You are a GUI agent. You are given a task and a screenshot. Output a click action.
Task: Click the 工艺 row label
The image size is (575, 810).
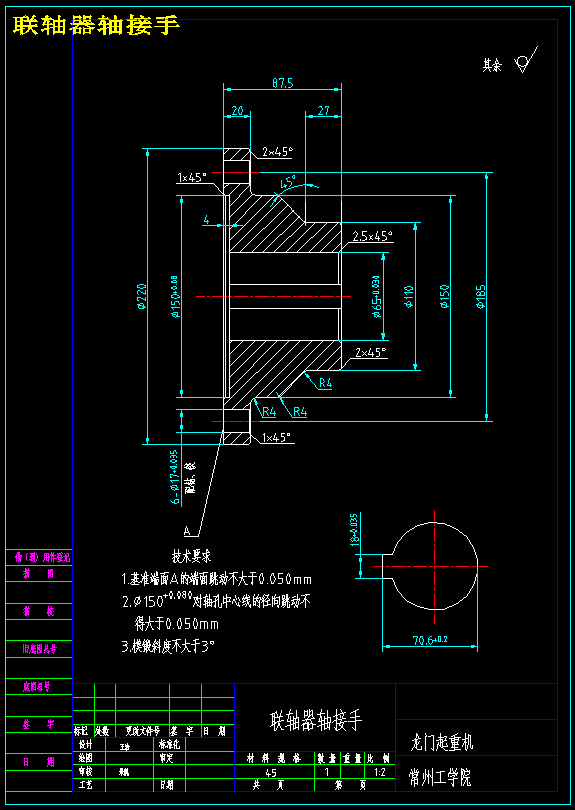[86, 785]
